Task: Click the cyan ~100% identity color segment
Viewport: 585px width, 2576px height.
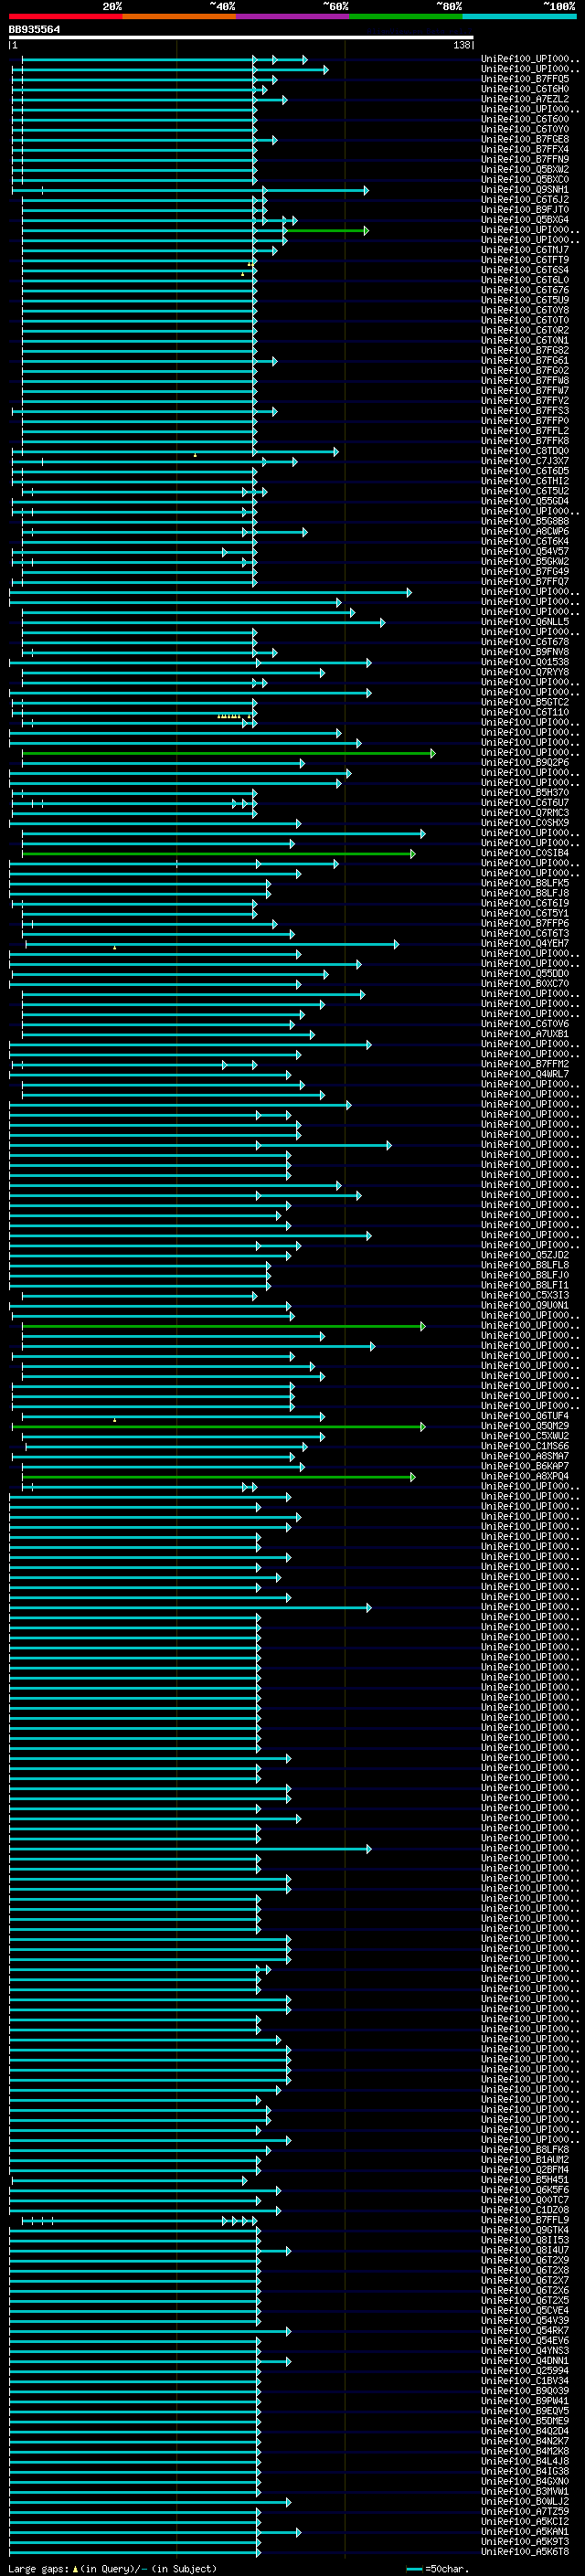Action: pyautogui.click(x=519, y=17)
